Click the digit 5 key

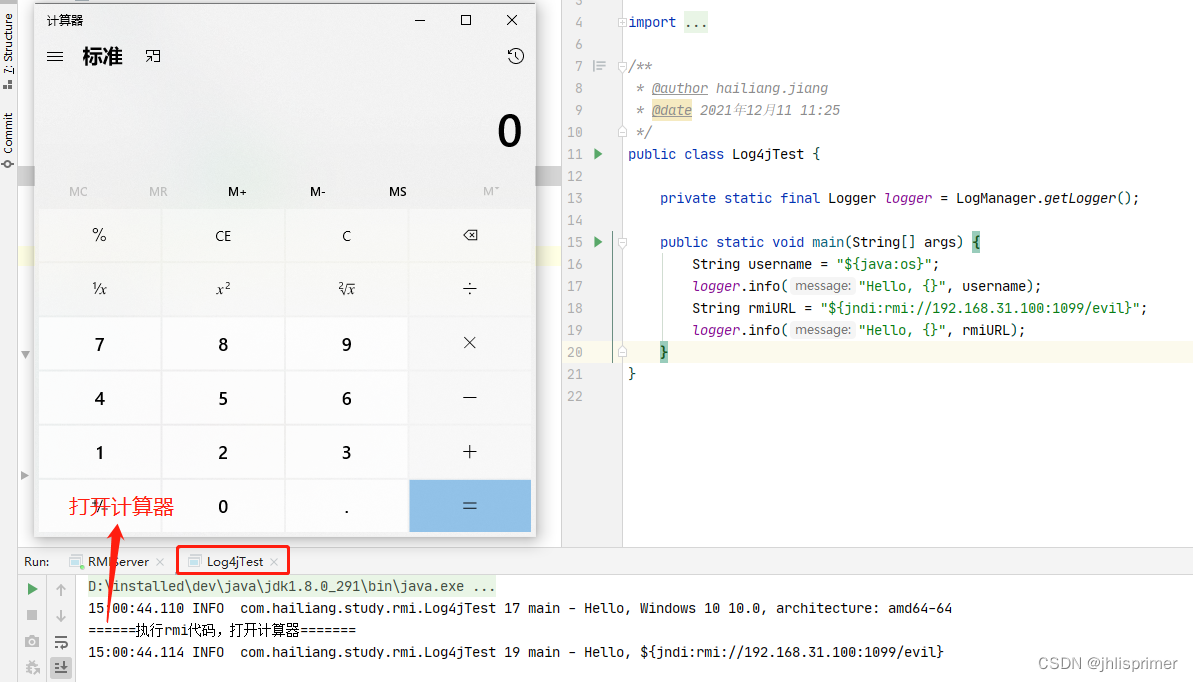pyautogui.click(x=223, y=398)
